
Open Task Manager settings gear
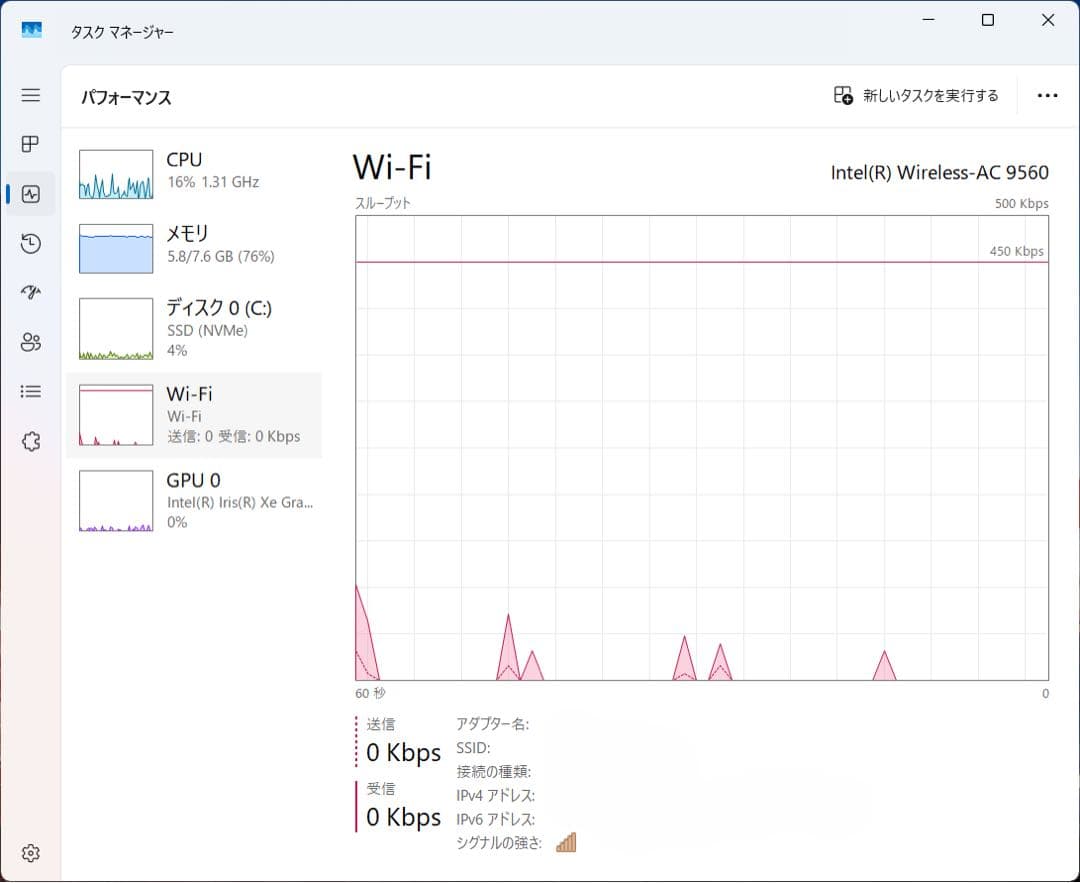30,852
